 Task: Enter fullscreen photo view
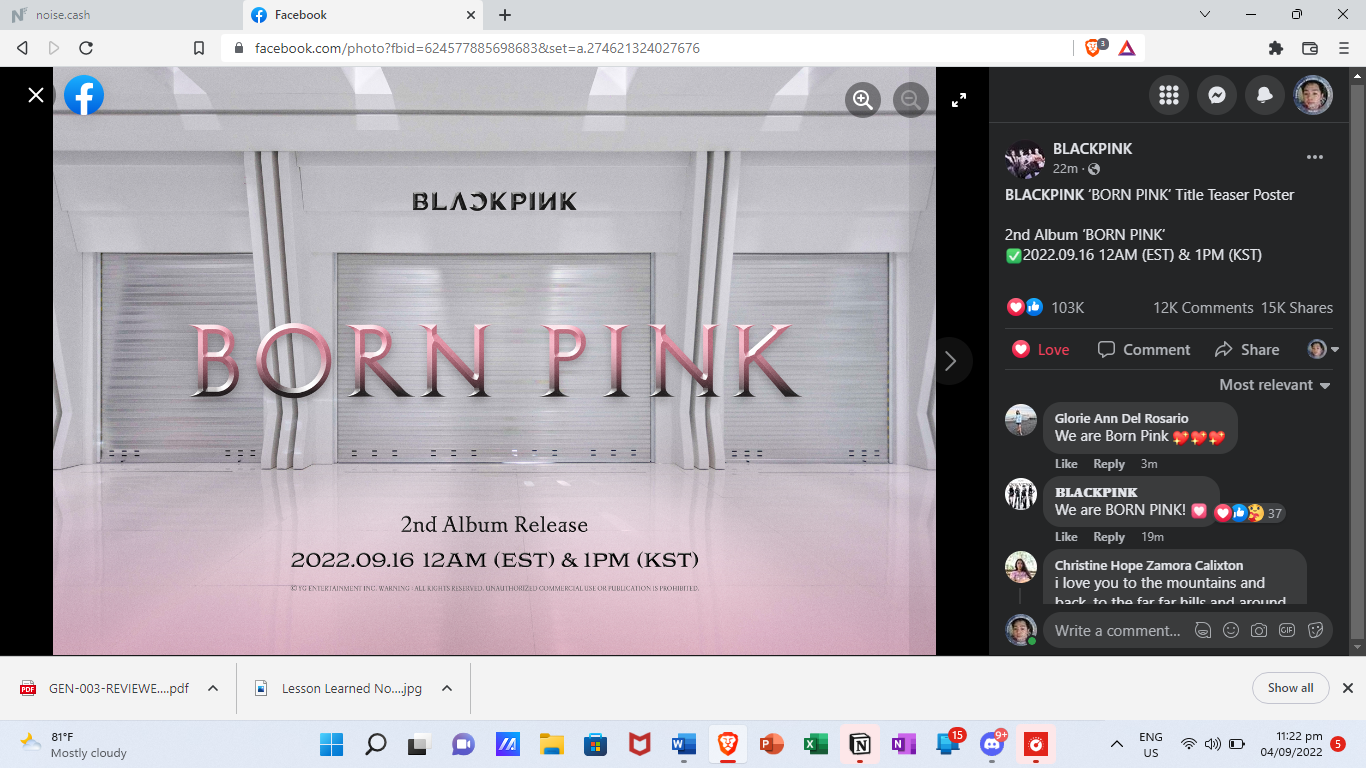tap(959, 99)
